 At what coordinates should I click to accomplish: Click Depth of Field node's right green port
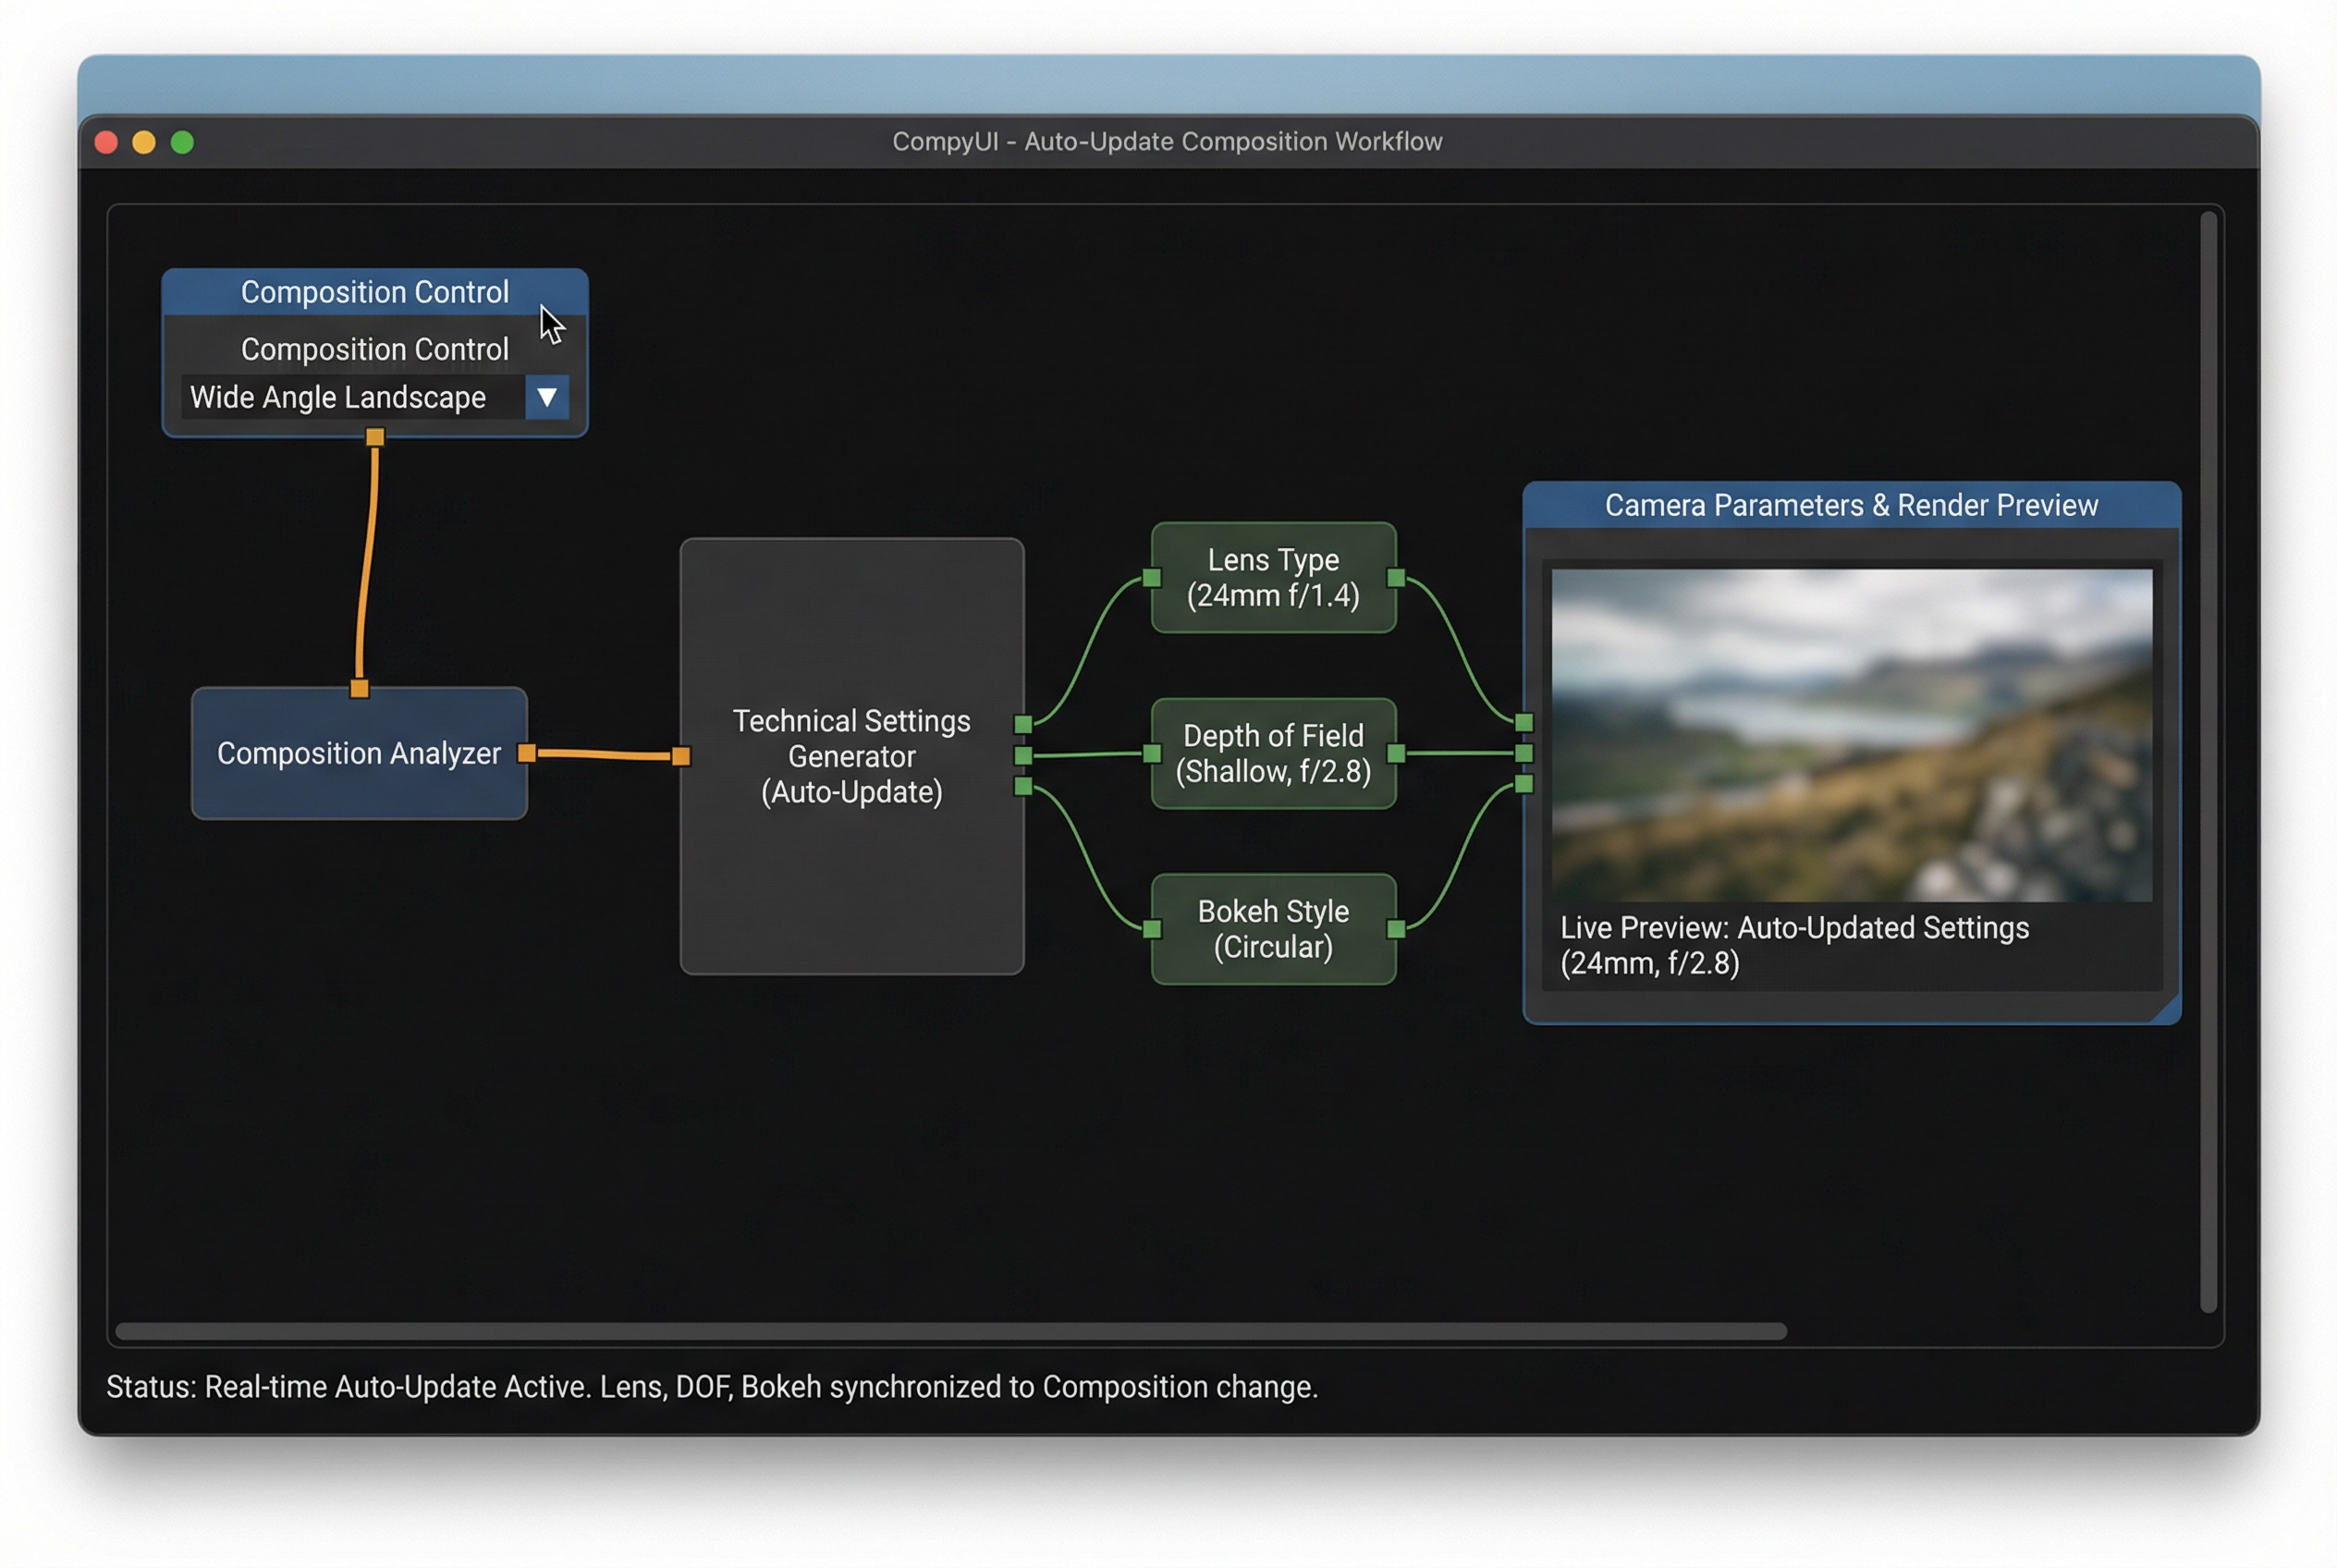1396,753
